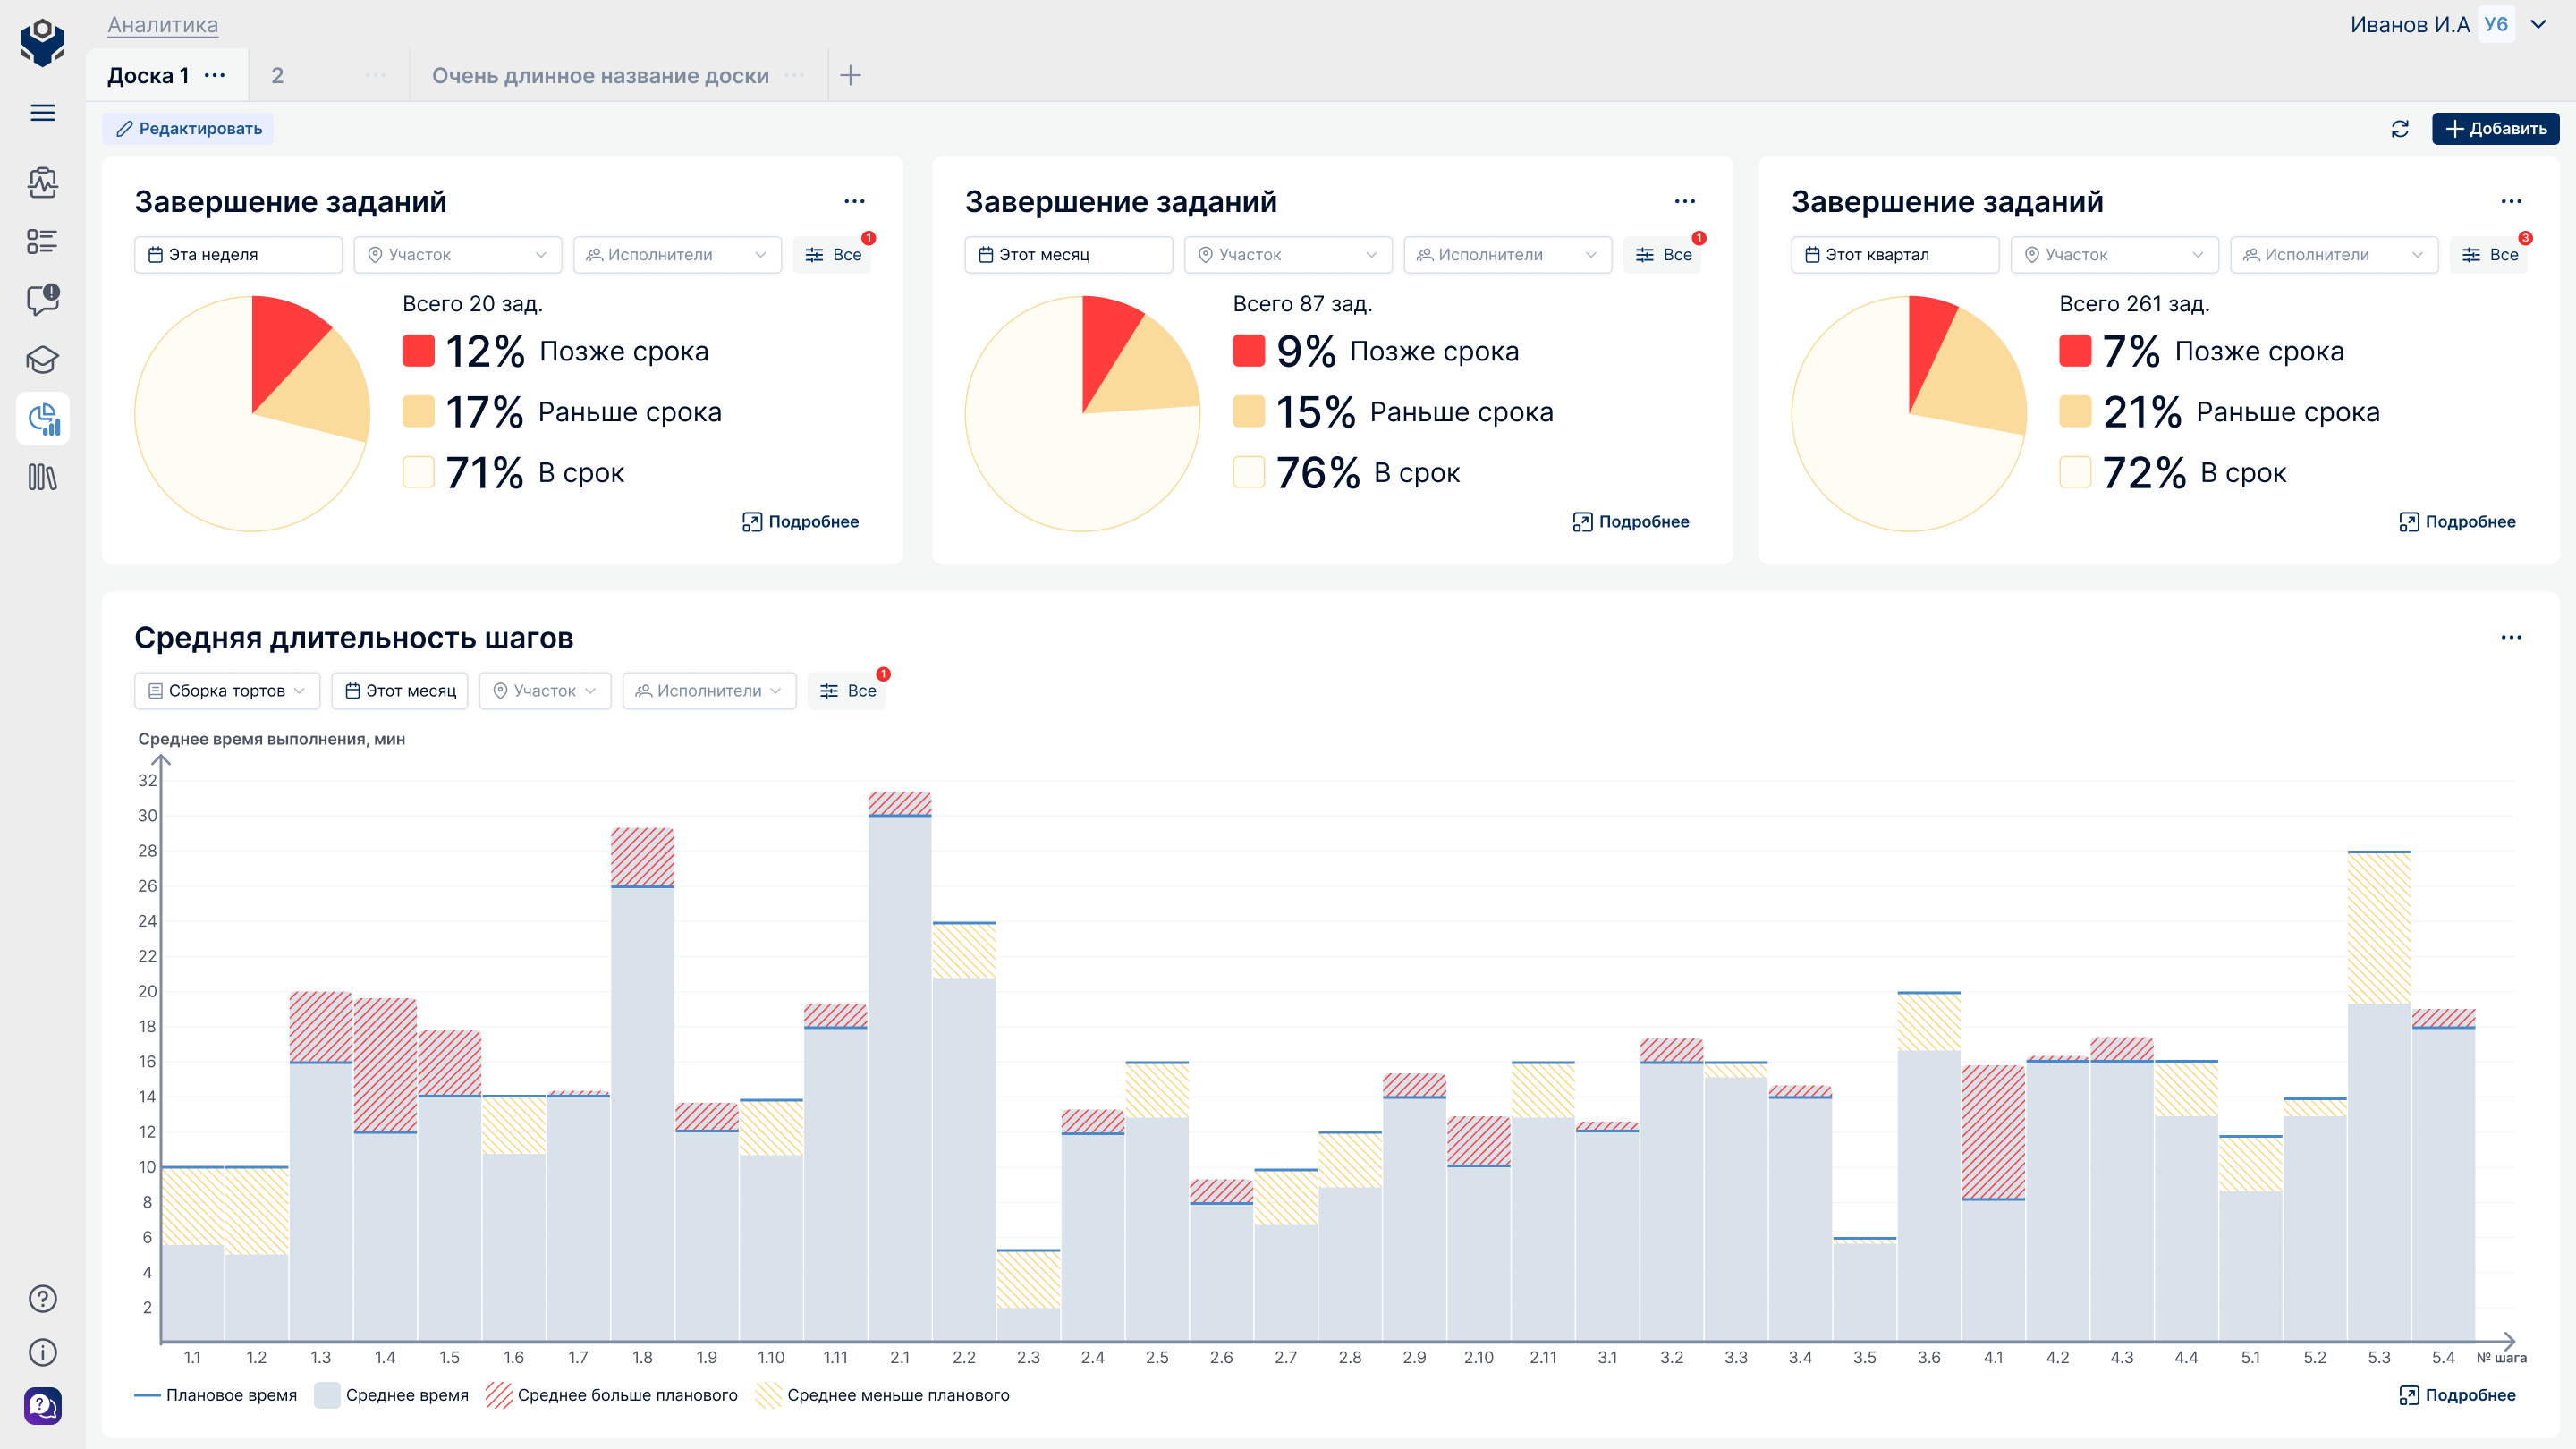Image resolution: width=2576 pixels, height=1449 pixels.
Task: Click pale 76% В срок legend swatch
Action: pos(1249,472)
